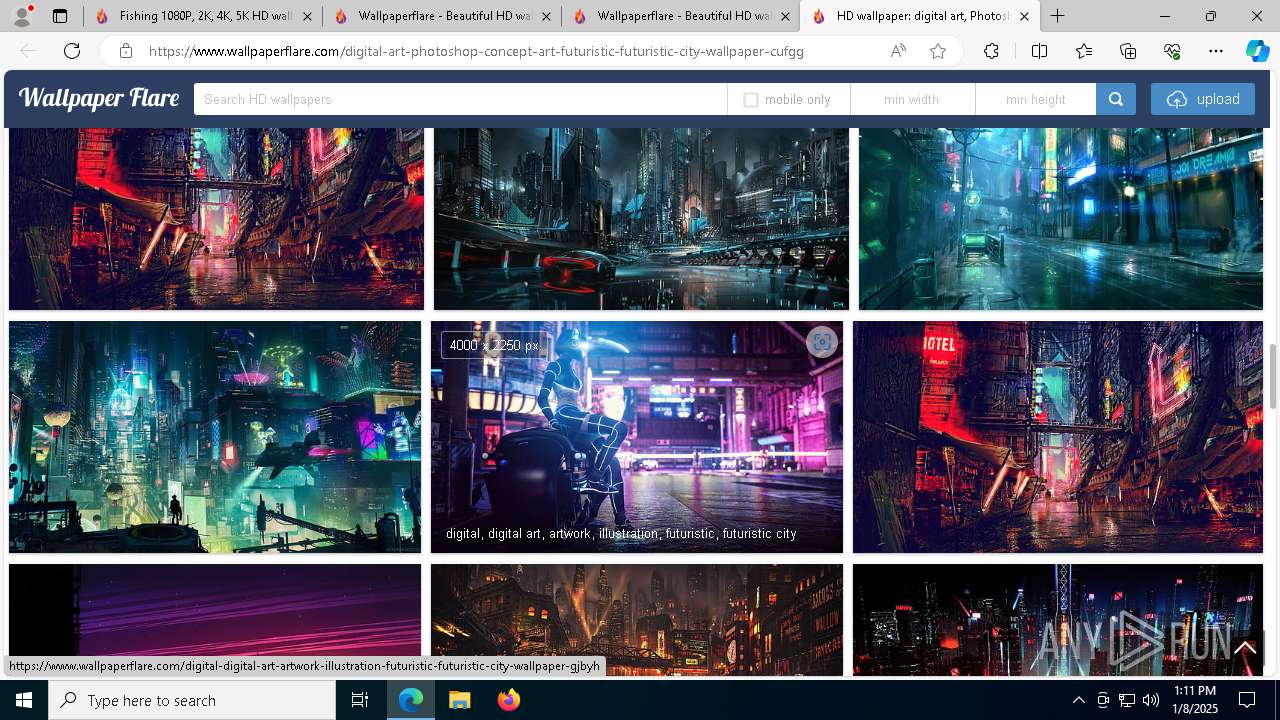
Task: Open Edge profile avatar
Action: click(21, 16)
